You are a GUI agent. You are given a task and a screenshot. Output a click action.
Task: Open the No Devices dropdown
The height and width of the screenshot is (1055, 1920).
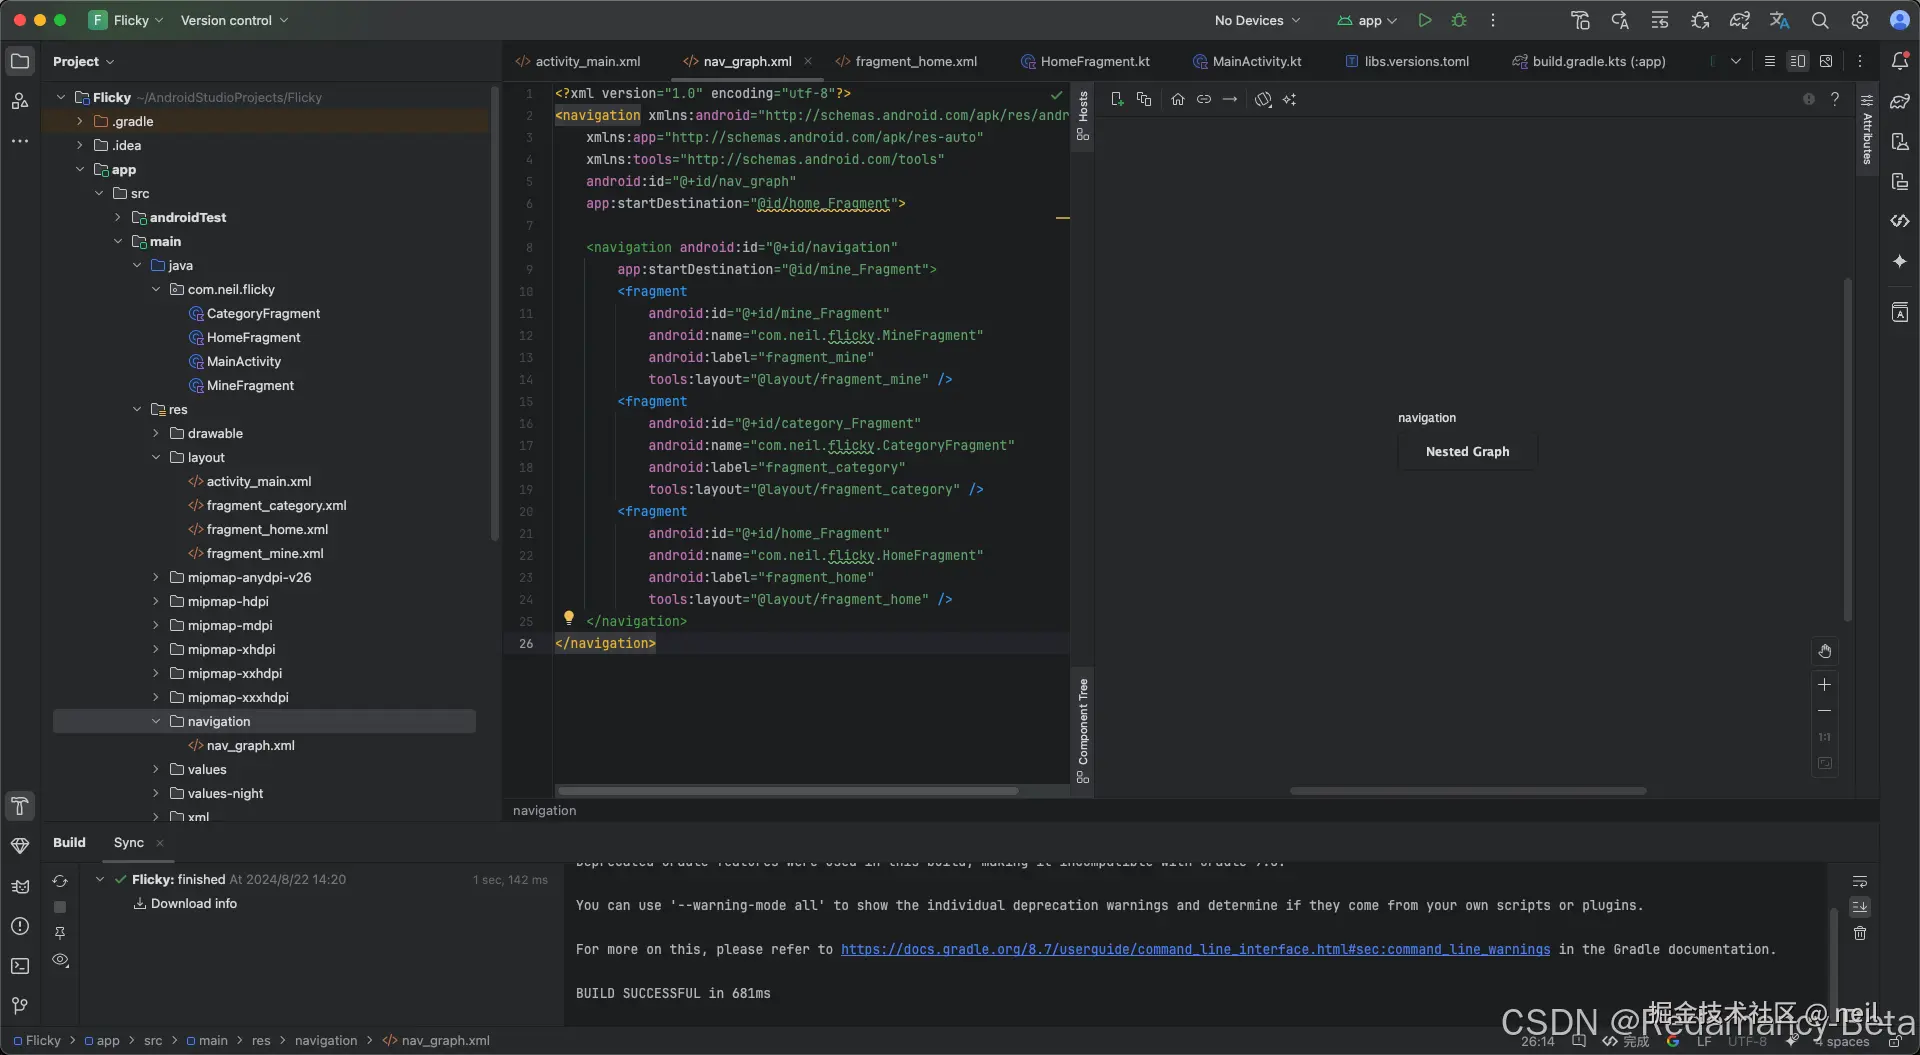coord(1257,20)
